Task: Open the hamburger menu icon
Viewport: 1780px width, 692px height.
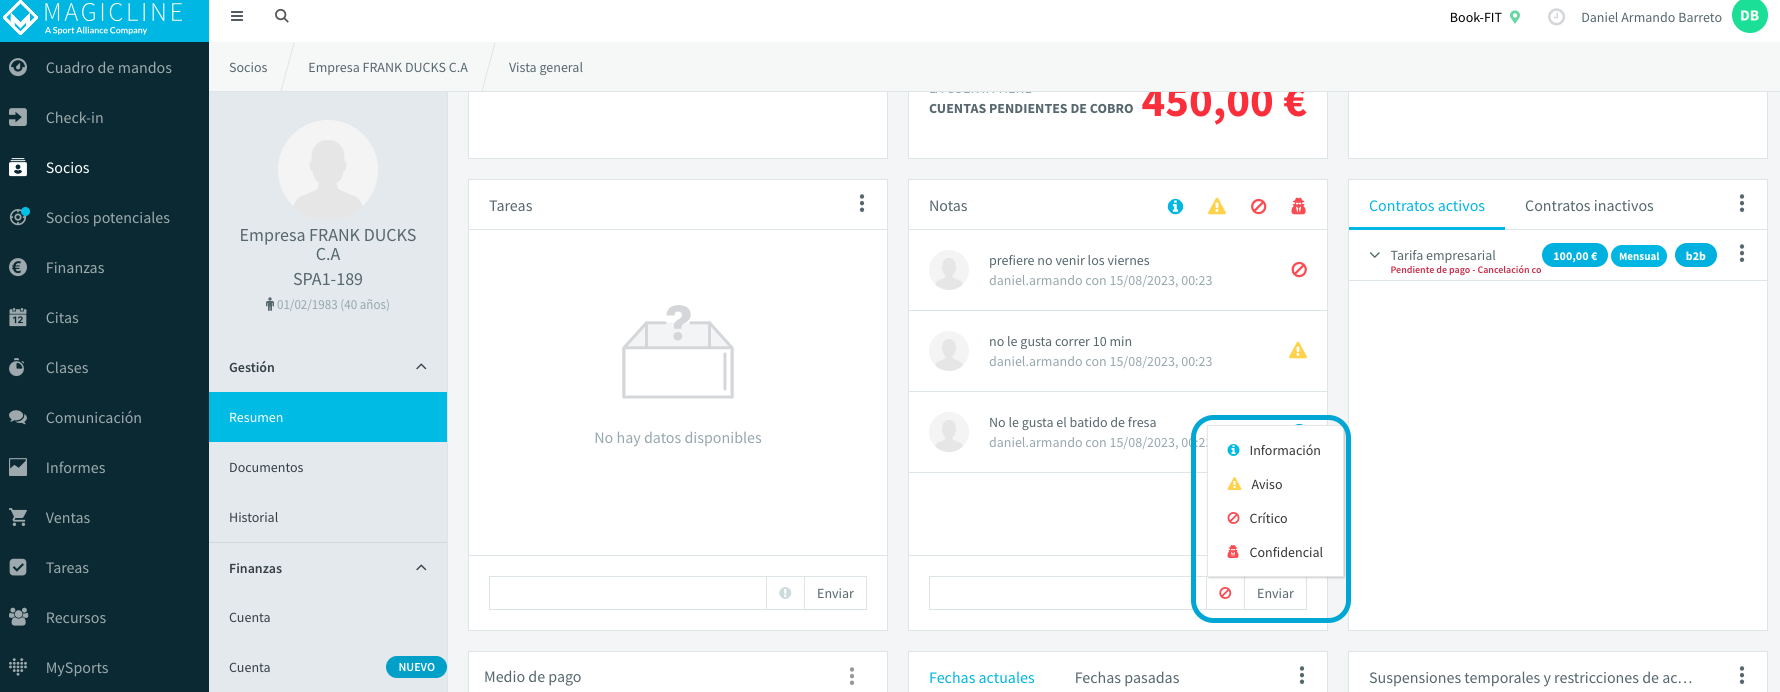Action: 237,16
